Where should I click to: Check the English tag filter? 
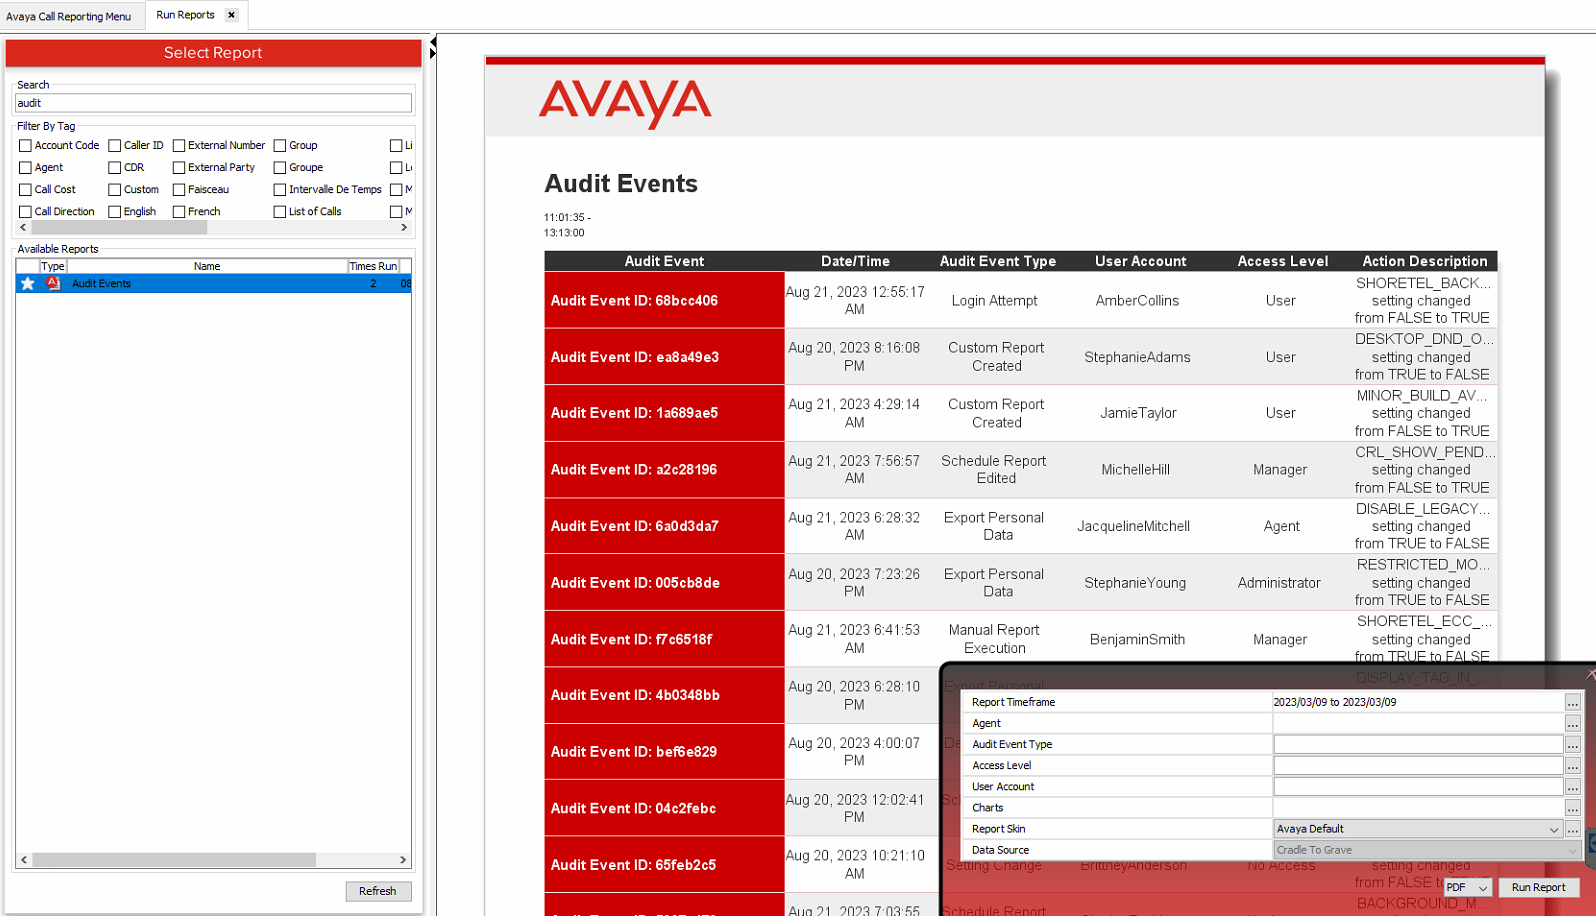pos(114,212)
